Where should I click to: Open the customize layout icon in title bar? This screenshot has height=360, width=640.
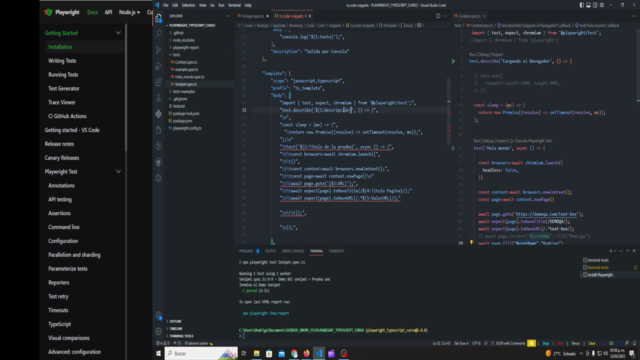click(x=602, y=5)
